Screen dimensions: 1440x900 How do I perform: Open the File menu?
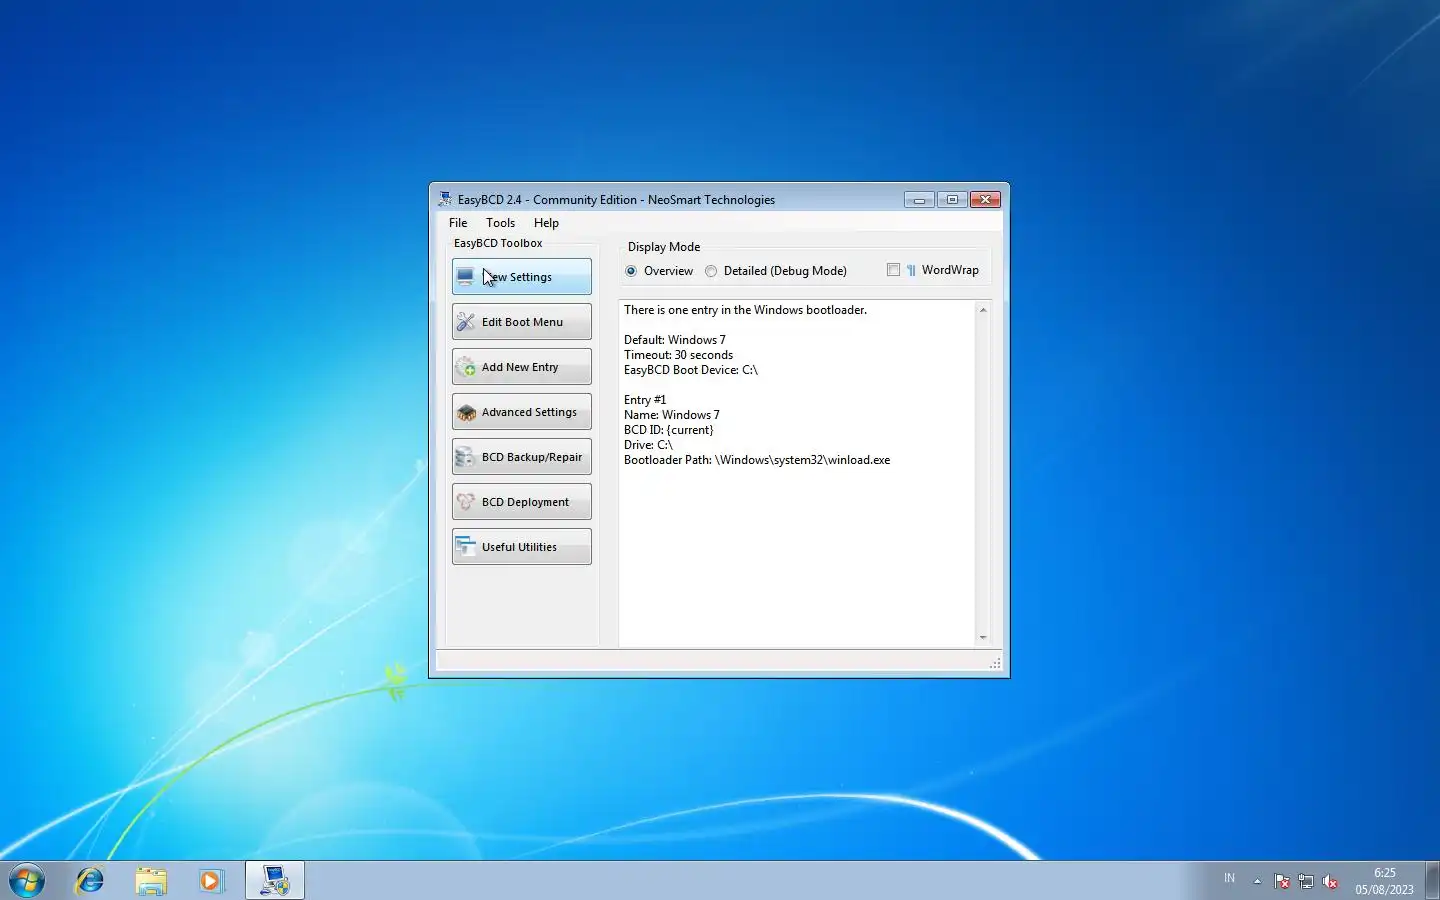tap(458, 223)
